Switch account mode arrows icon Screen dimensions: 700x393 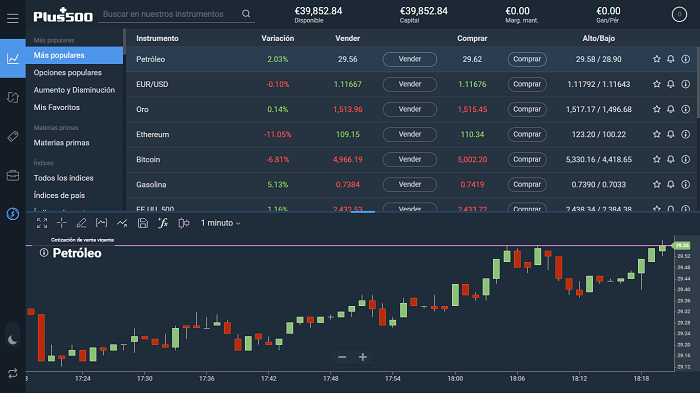pos(12,373)
